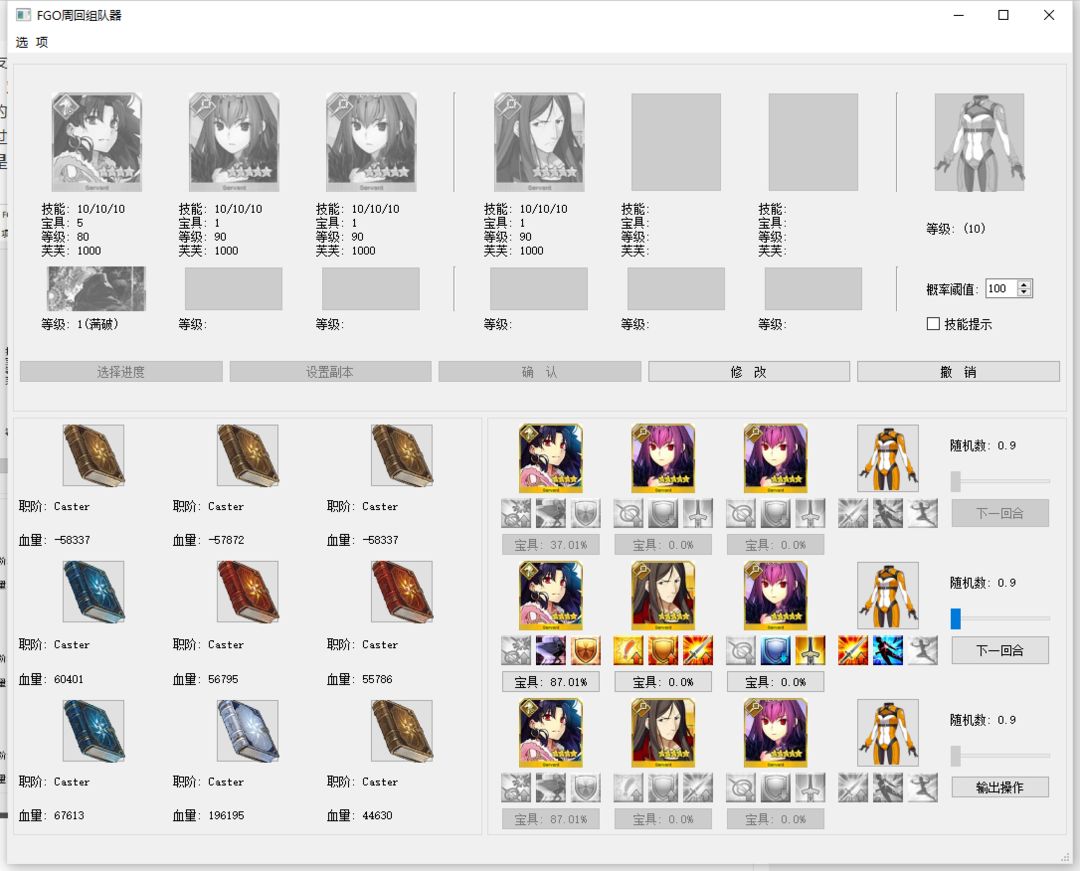Click the greyed 宝具: 87.01% button in third turn
This screenshot has width=1080, height=871.
(x=550, y=819)
